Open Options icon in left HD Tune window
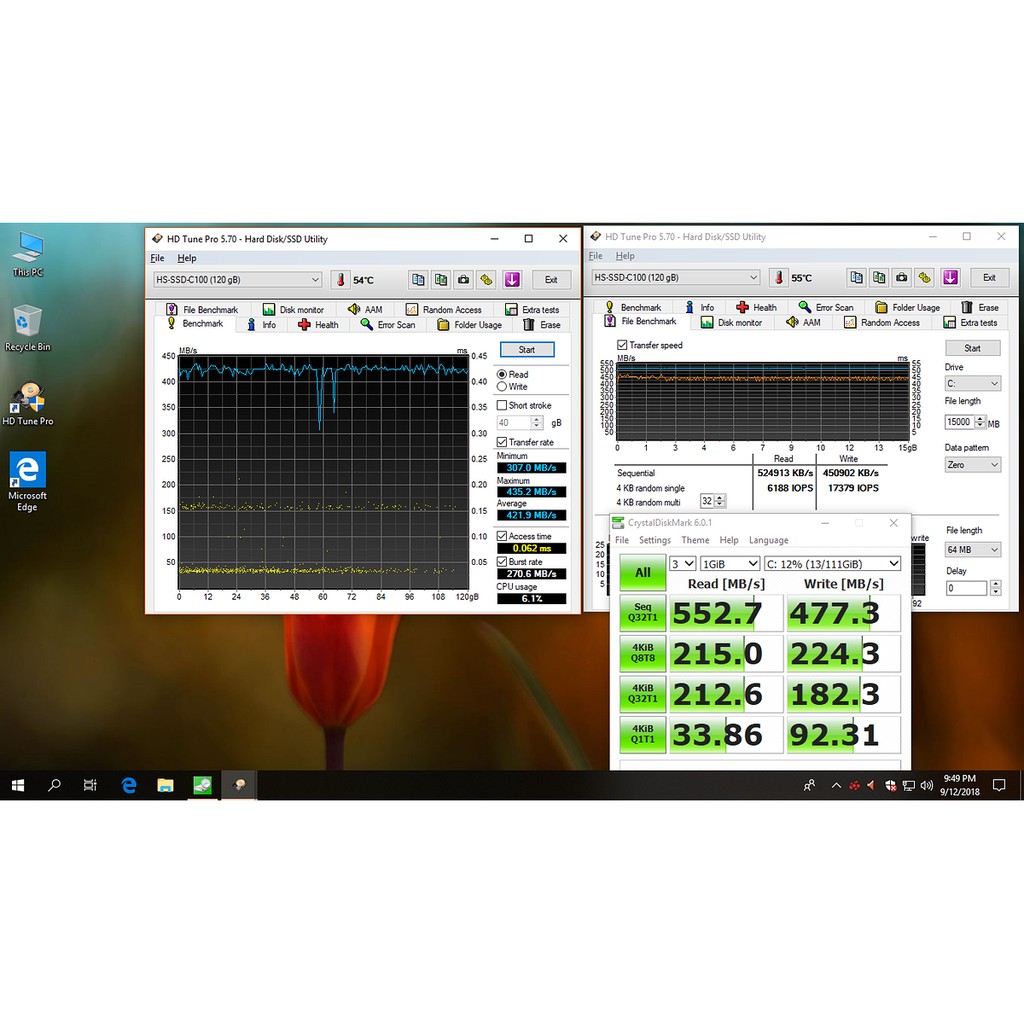1024x1024 pixels. click(x=486, y=280)
